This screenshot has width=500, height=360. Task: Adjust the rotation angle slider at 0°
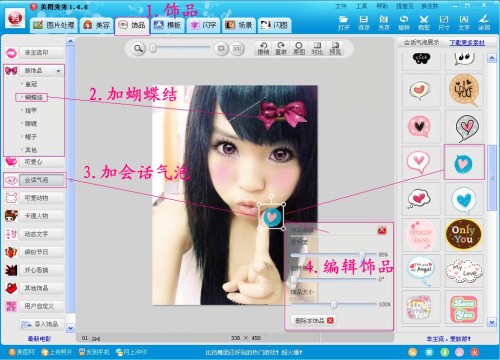coord(294,279)
